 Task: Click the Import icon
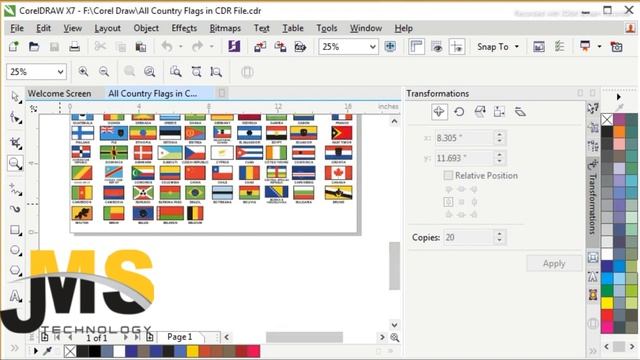click(260, 47)
